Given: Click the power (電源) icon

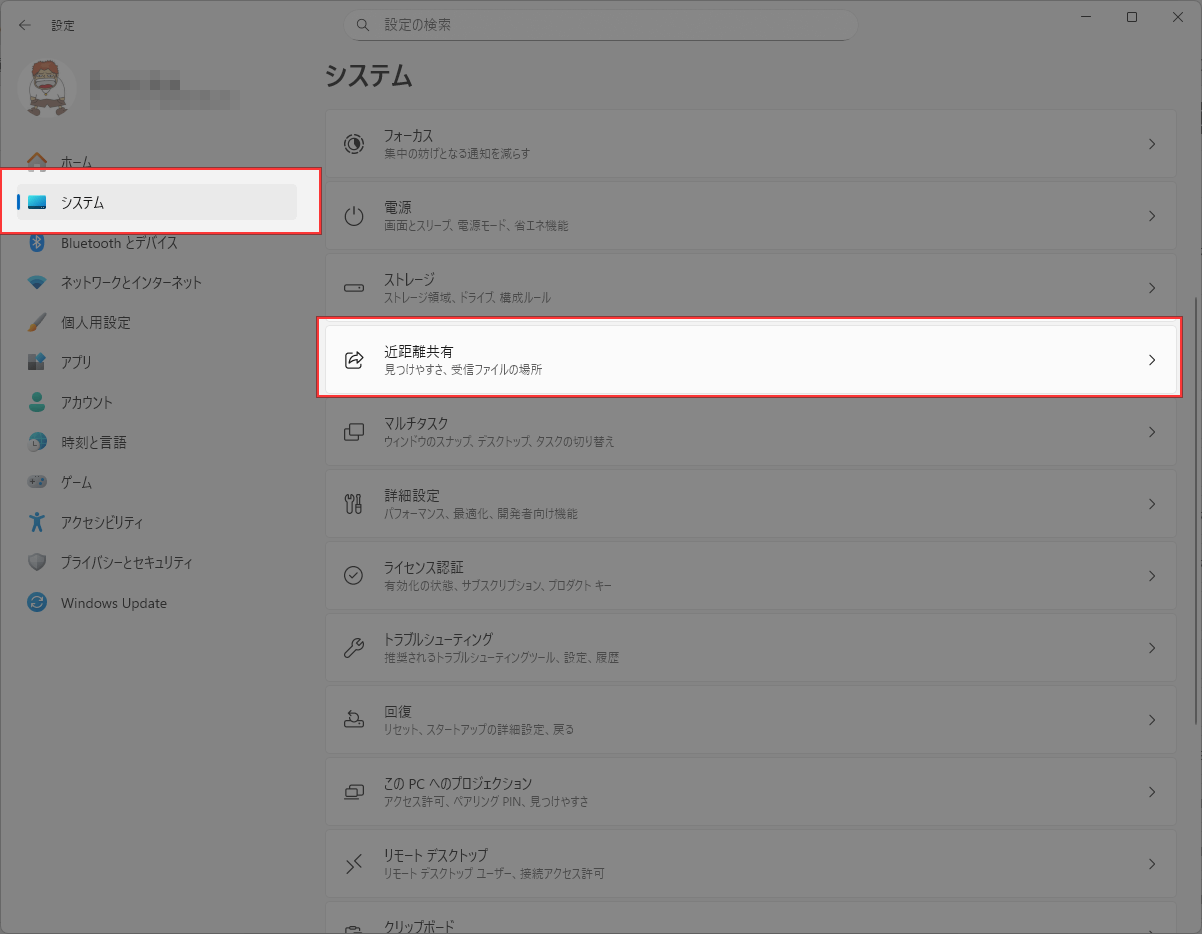Looking at the screenshot, I should pyautogui.click(x=354, y=216).
